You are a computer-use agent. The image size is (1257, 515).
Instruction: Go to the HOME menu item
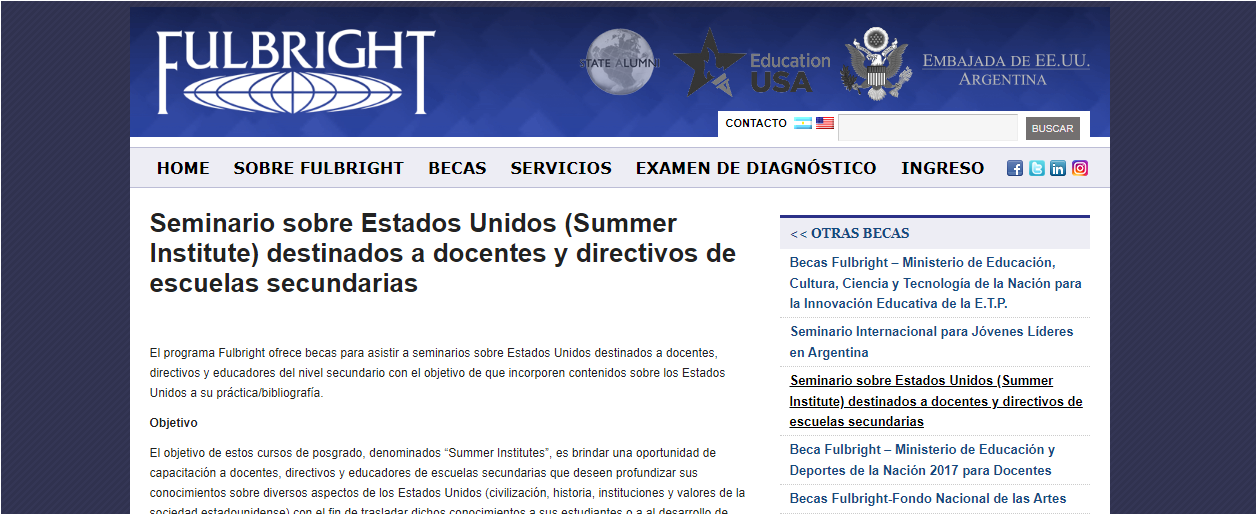click(x=183, y=168)
